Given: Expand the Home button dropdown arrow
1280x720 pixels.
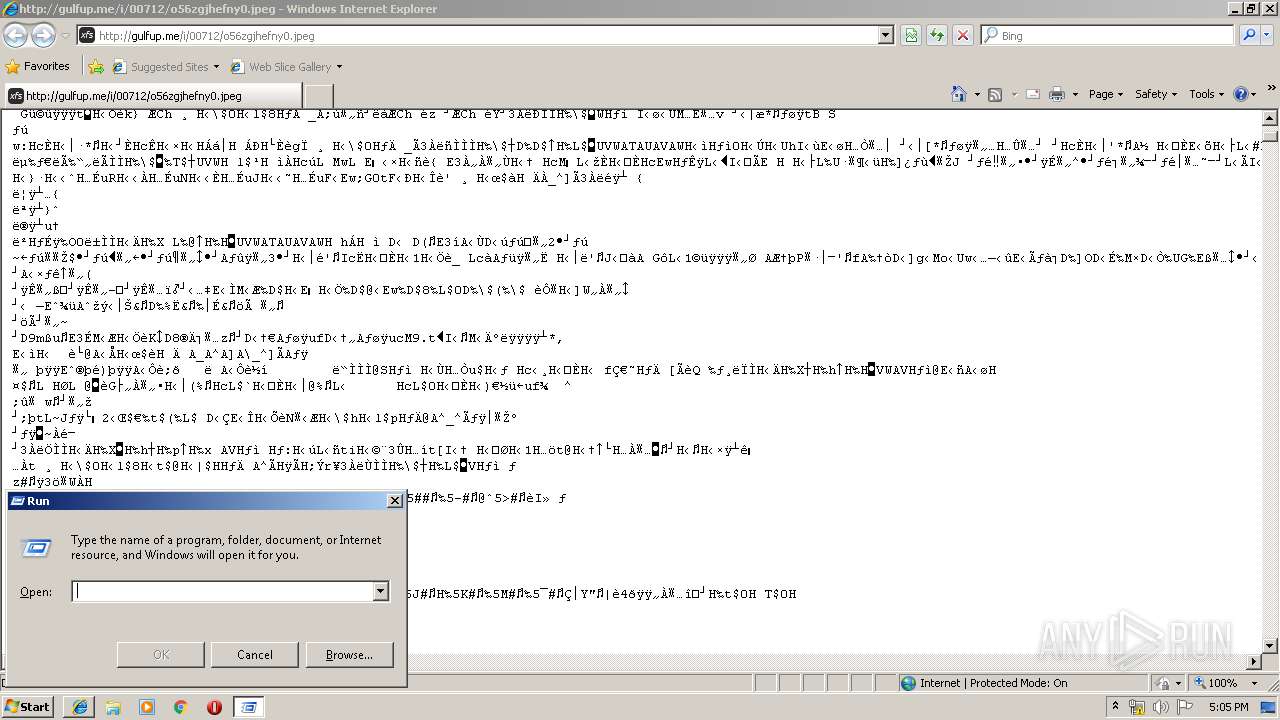Looking at the screenshot, I should tap(976, 94).
